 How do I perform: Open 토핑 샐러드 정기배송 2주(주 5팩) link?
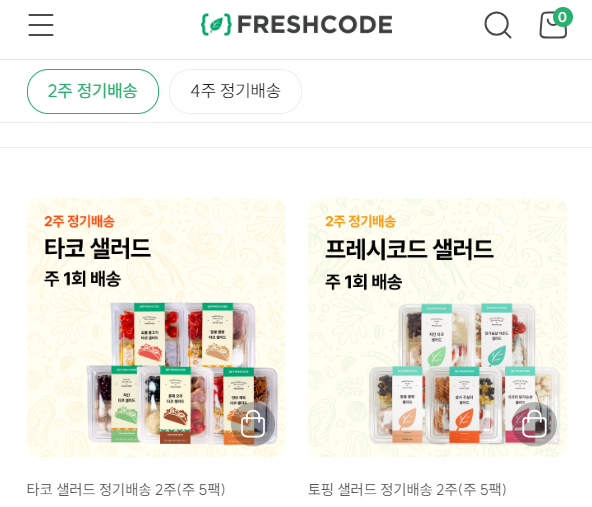tap(407, 490)
